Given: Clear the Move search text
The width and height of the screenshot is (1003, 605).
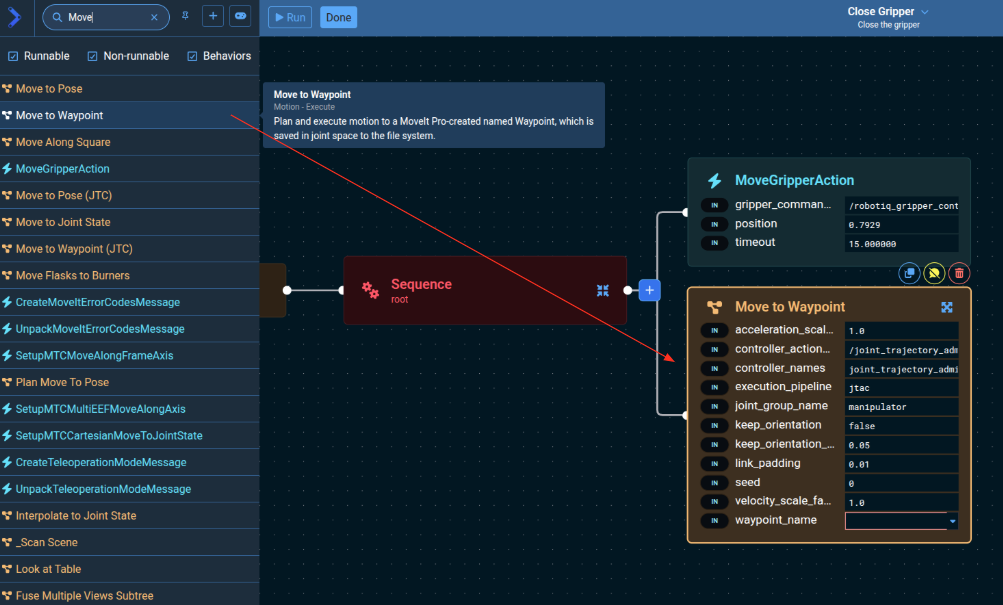Looking at the screenshot, I should point(153,17).
